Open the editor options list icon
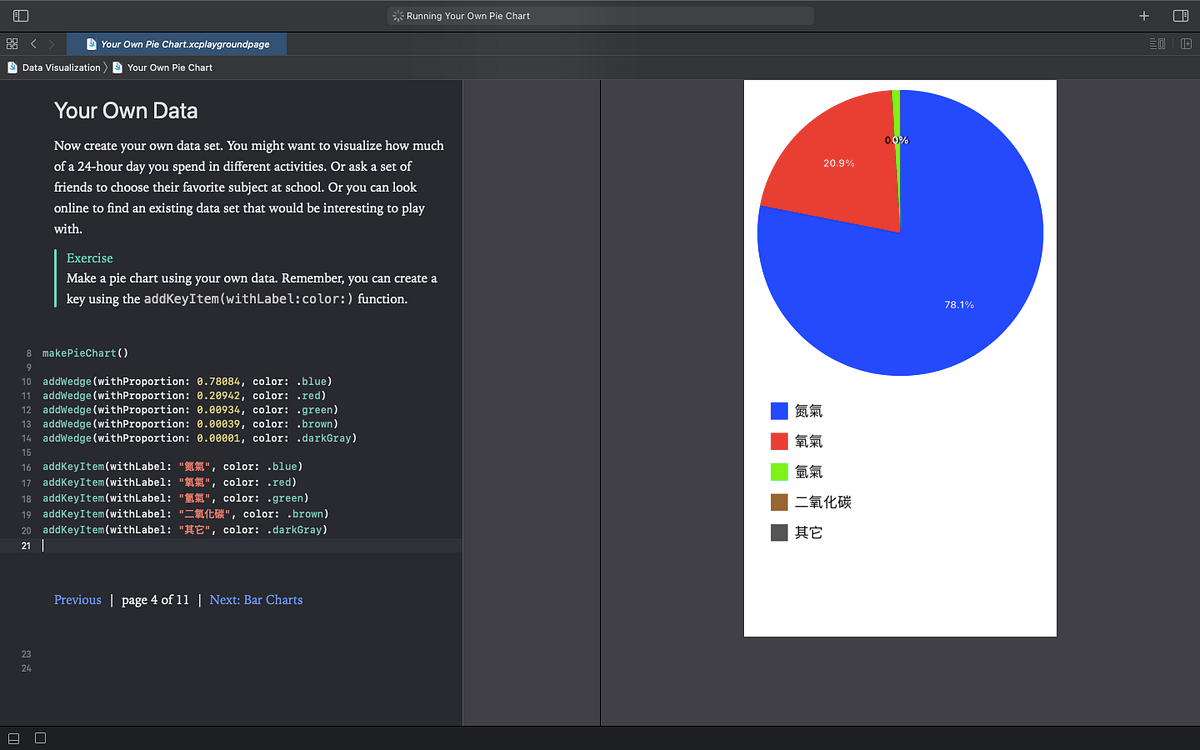 tap(1157, 44)
